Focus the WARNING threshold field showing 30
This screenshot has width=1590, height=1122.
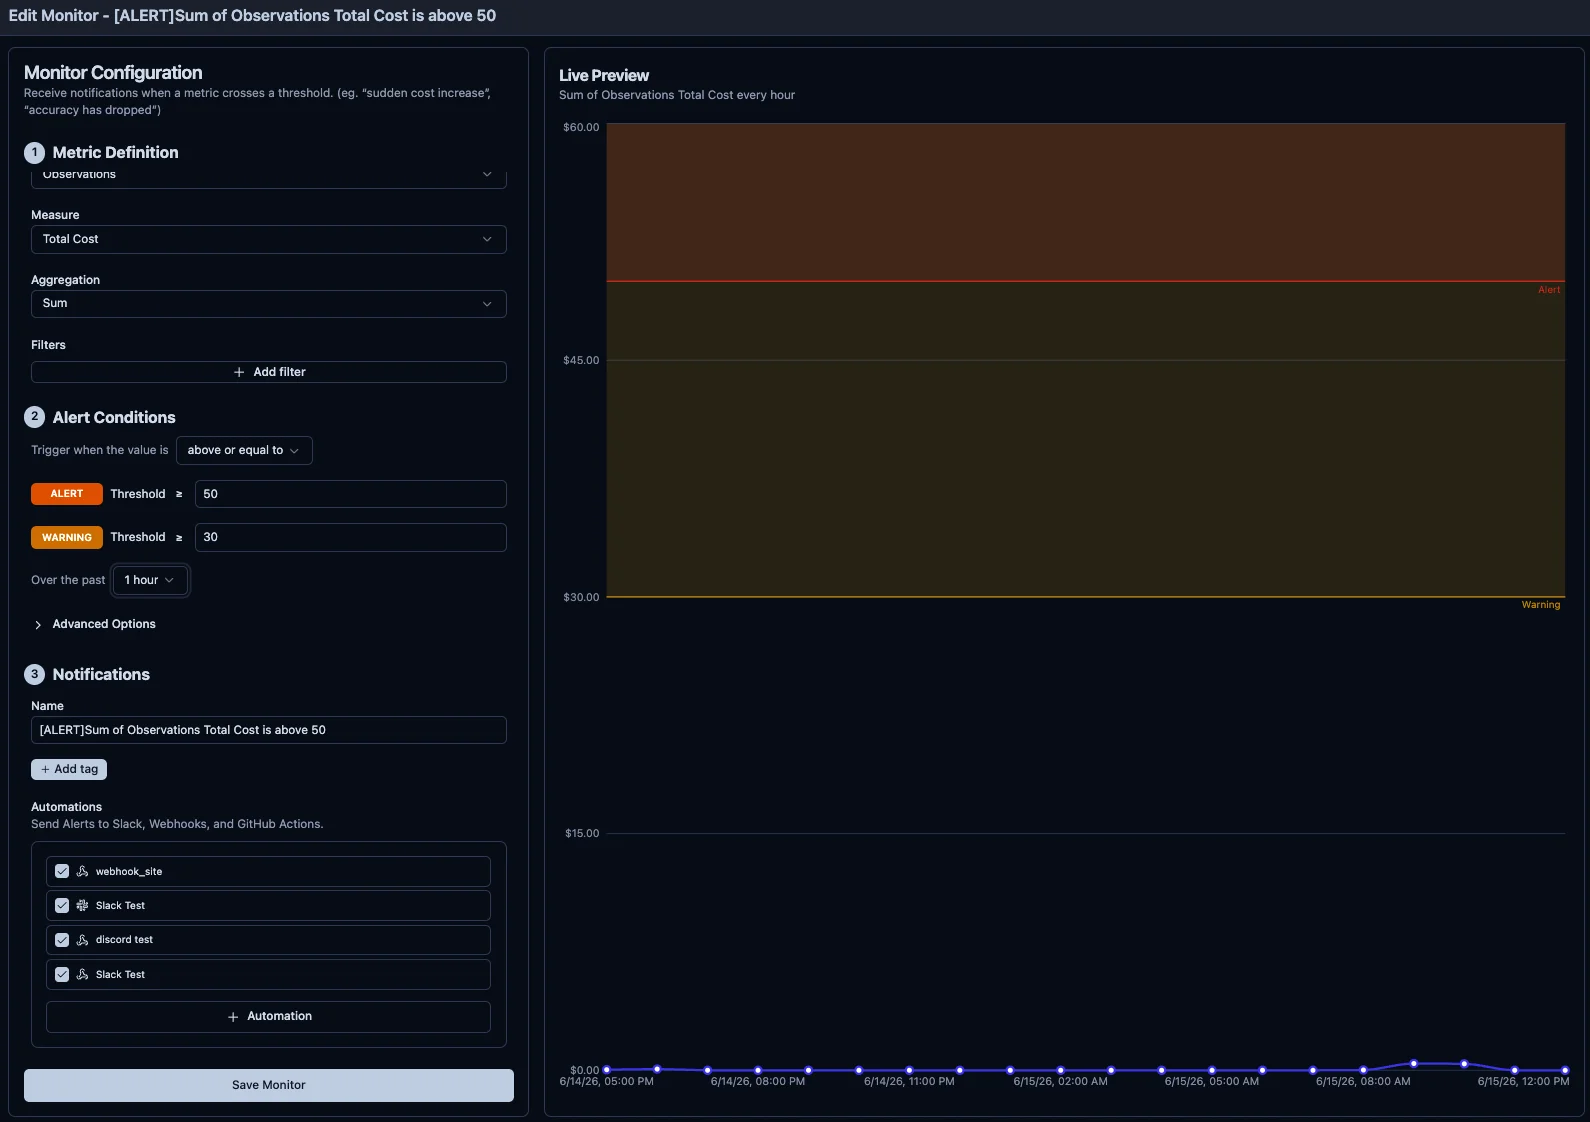point(350,537)
